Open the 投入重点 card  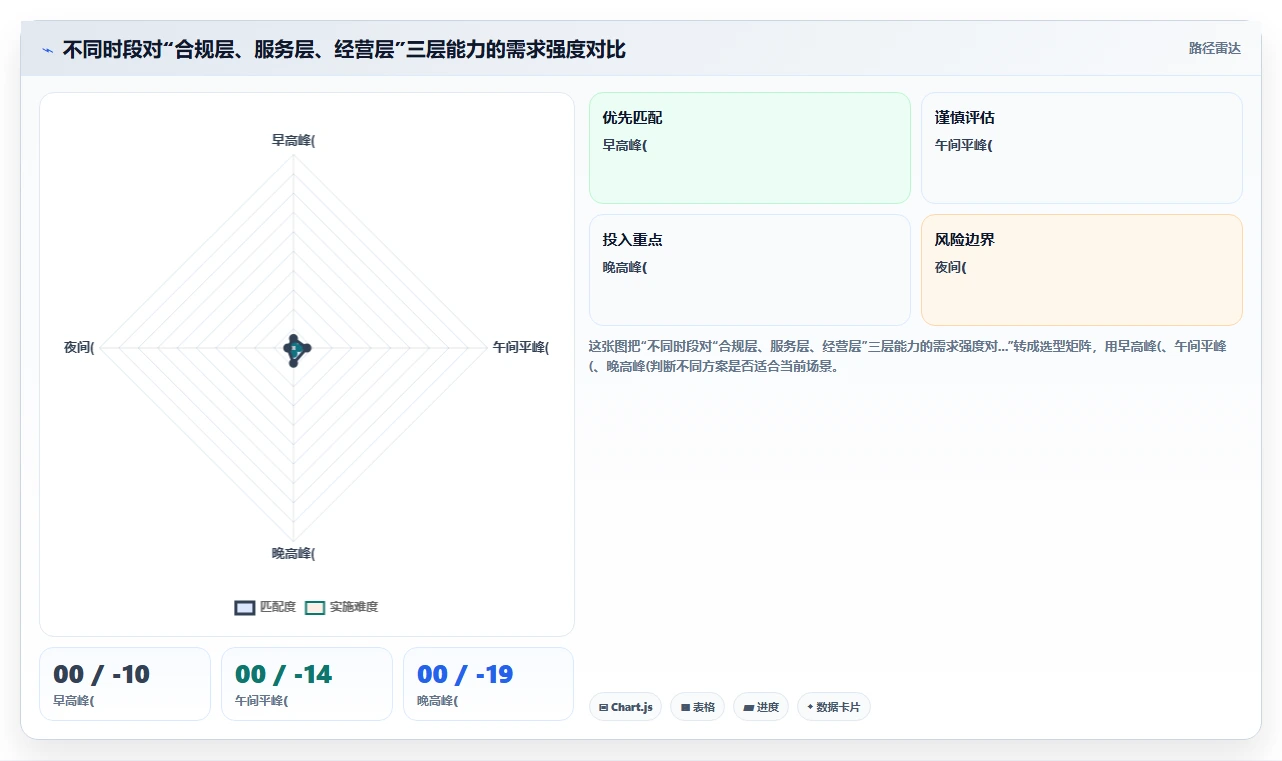[x=750, y=270]
